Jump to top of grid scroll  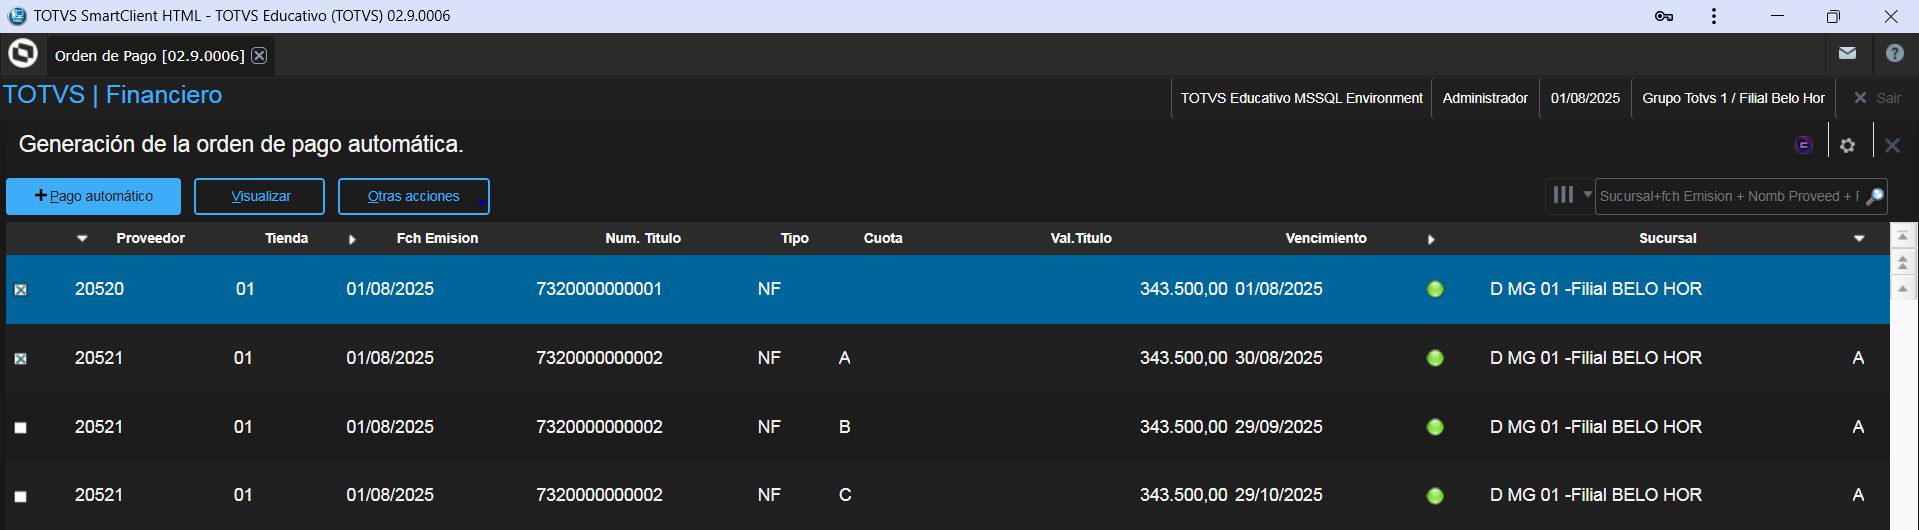(1903, 236)
